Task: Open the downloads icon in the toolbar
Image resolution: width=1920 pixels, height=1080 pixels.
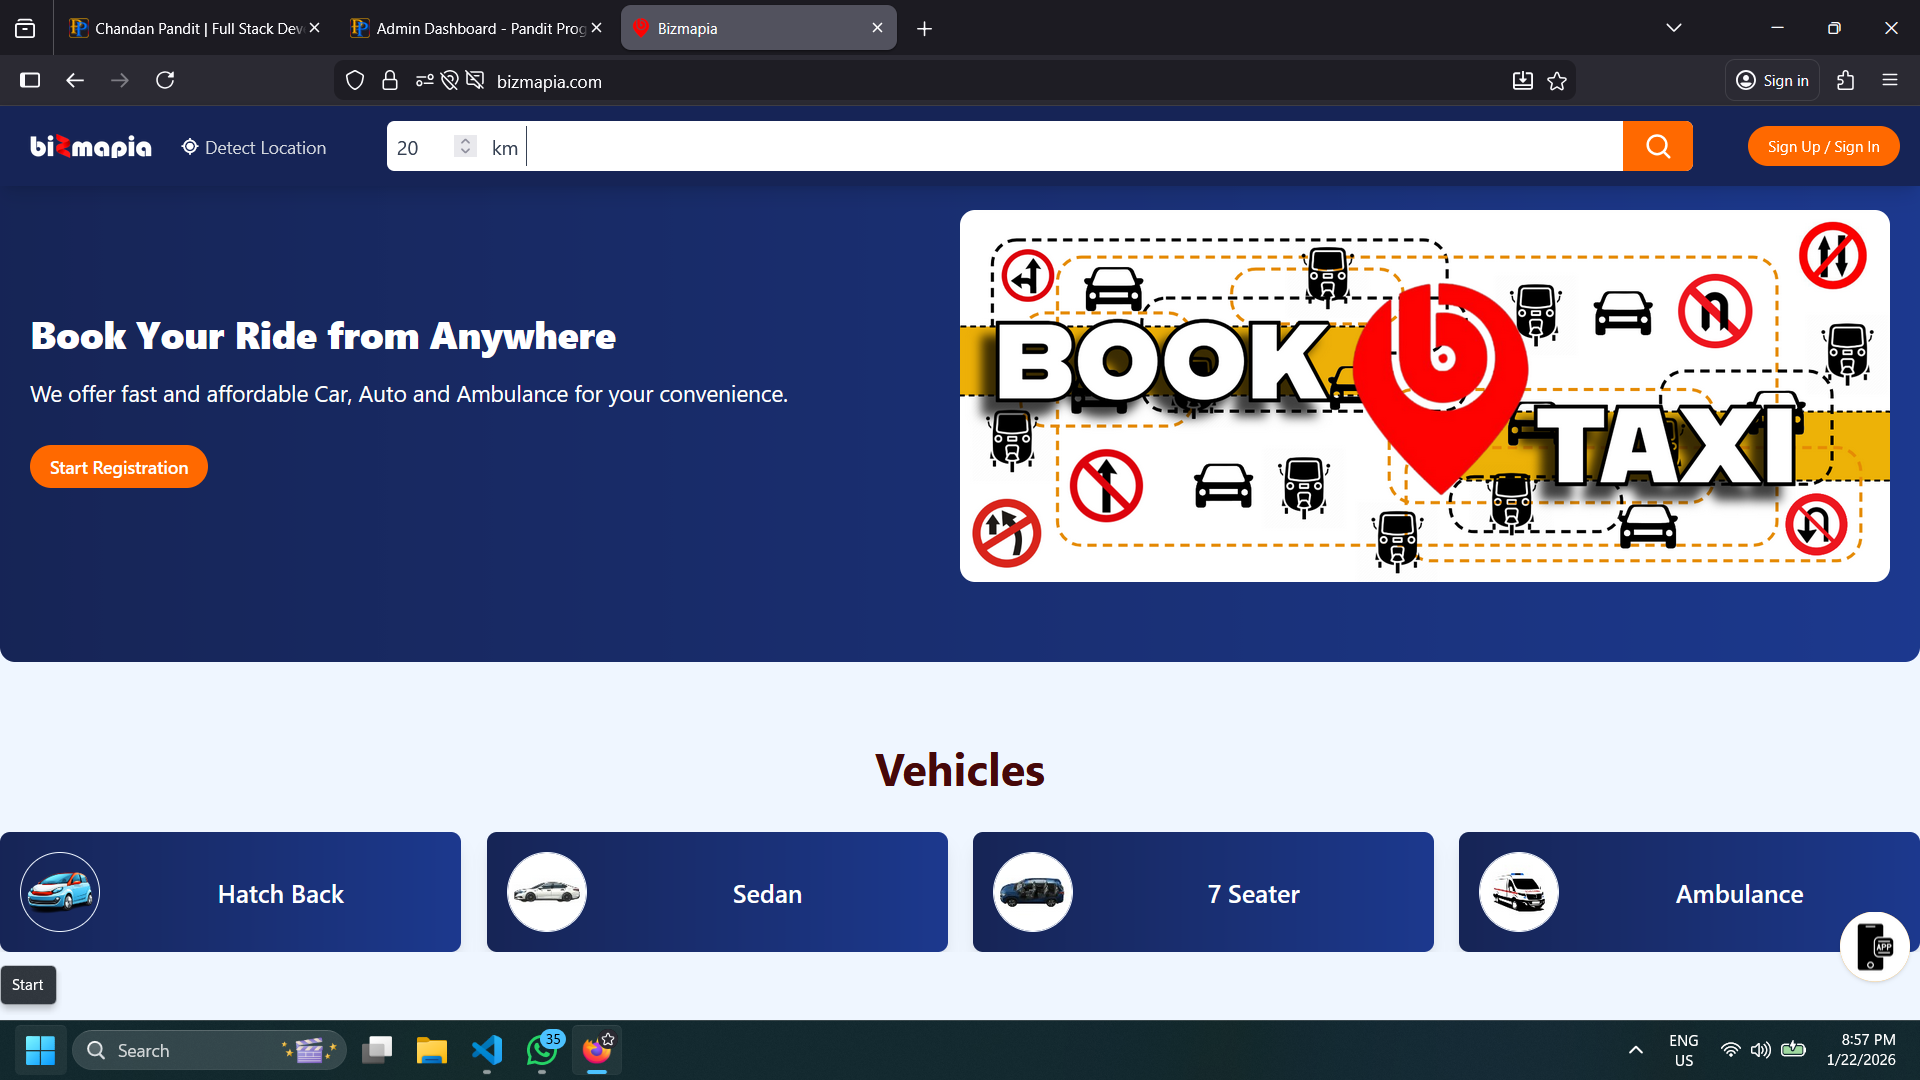Action: [1522, 80]
